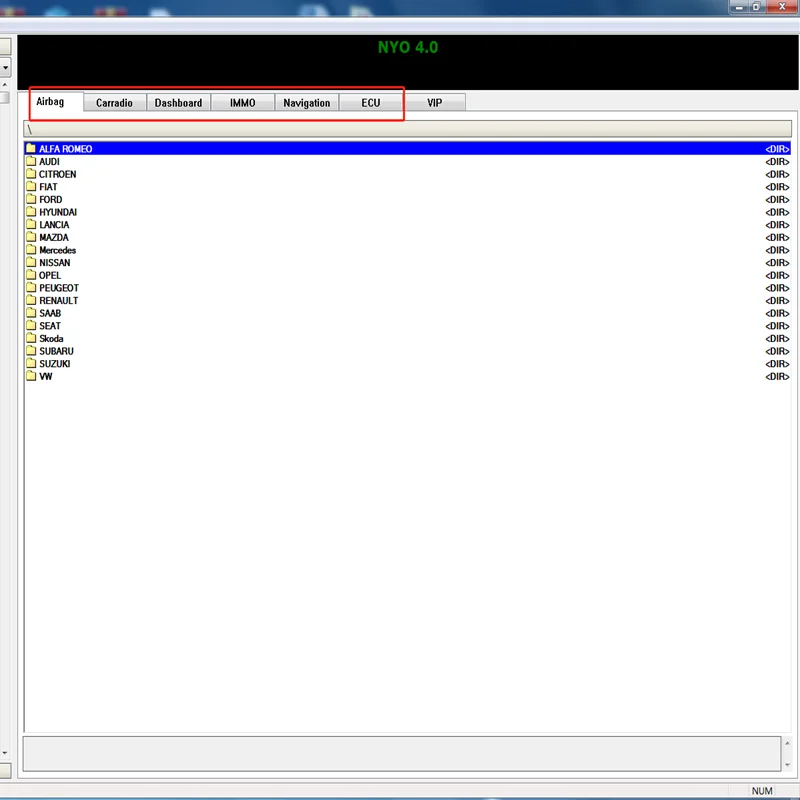Click the HYUNDAI folder icon
Image resolution: width=800 pixels, height=800 pixels.
[x=31, y=212]
